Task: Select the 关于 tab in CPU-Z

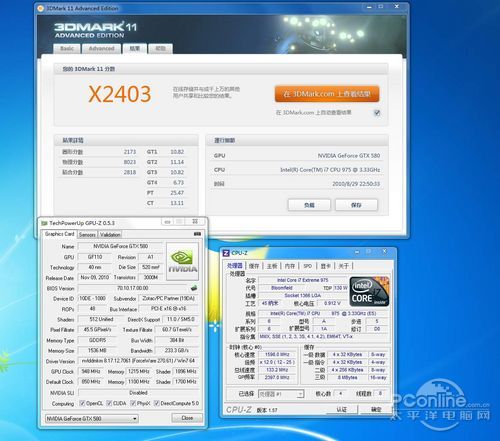Action: pos(343,266)
